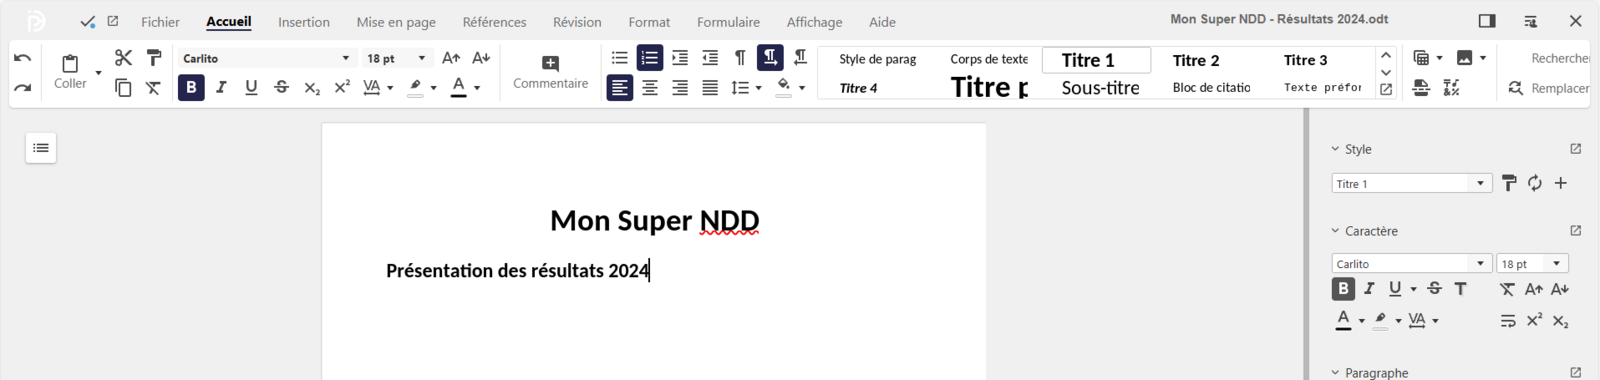This screenshot has height=380, width=1600.
Task: Apply ribbon highlighting color swatch
Action: click(x=416, y=88)
